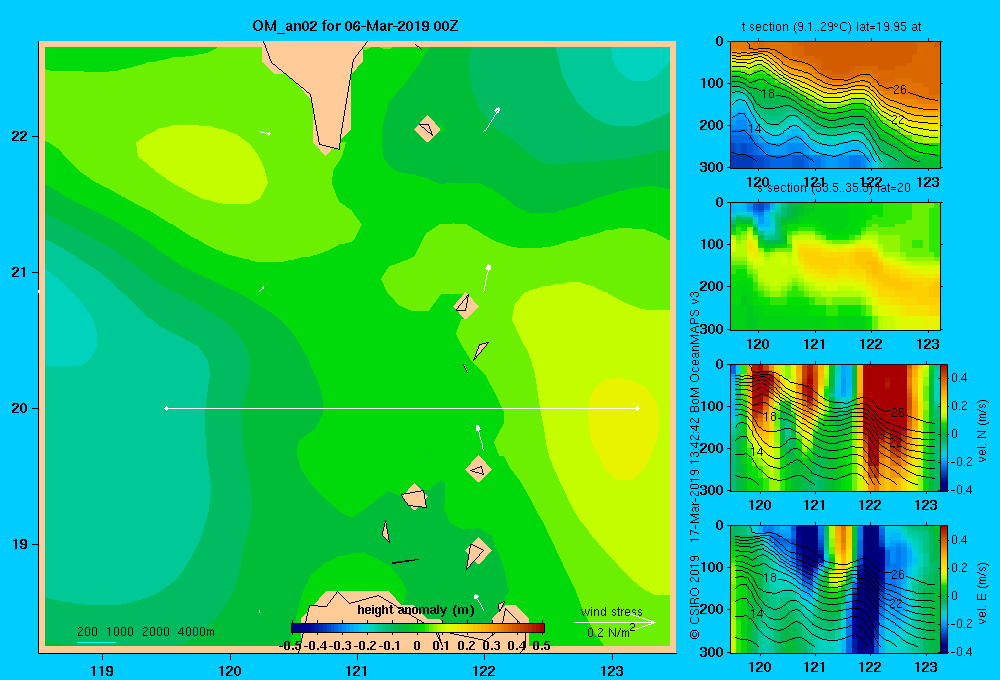Click the 'vel. E (m/s)' axis label
Viewport: 1000px width, 680px height.
tap(983, 591)
